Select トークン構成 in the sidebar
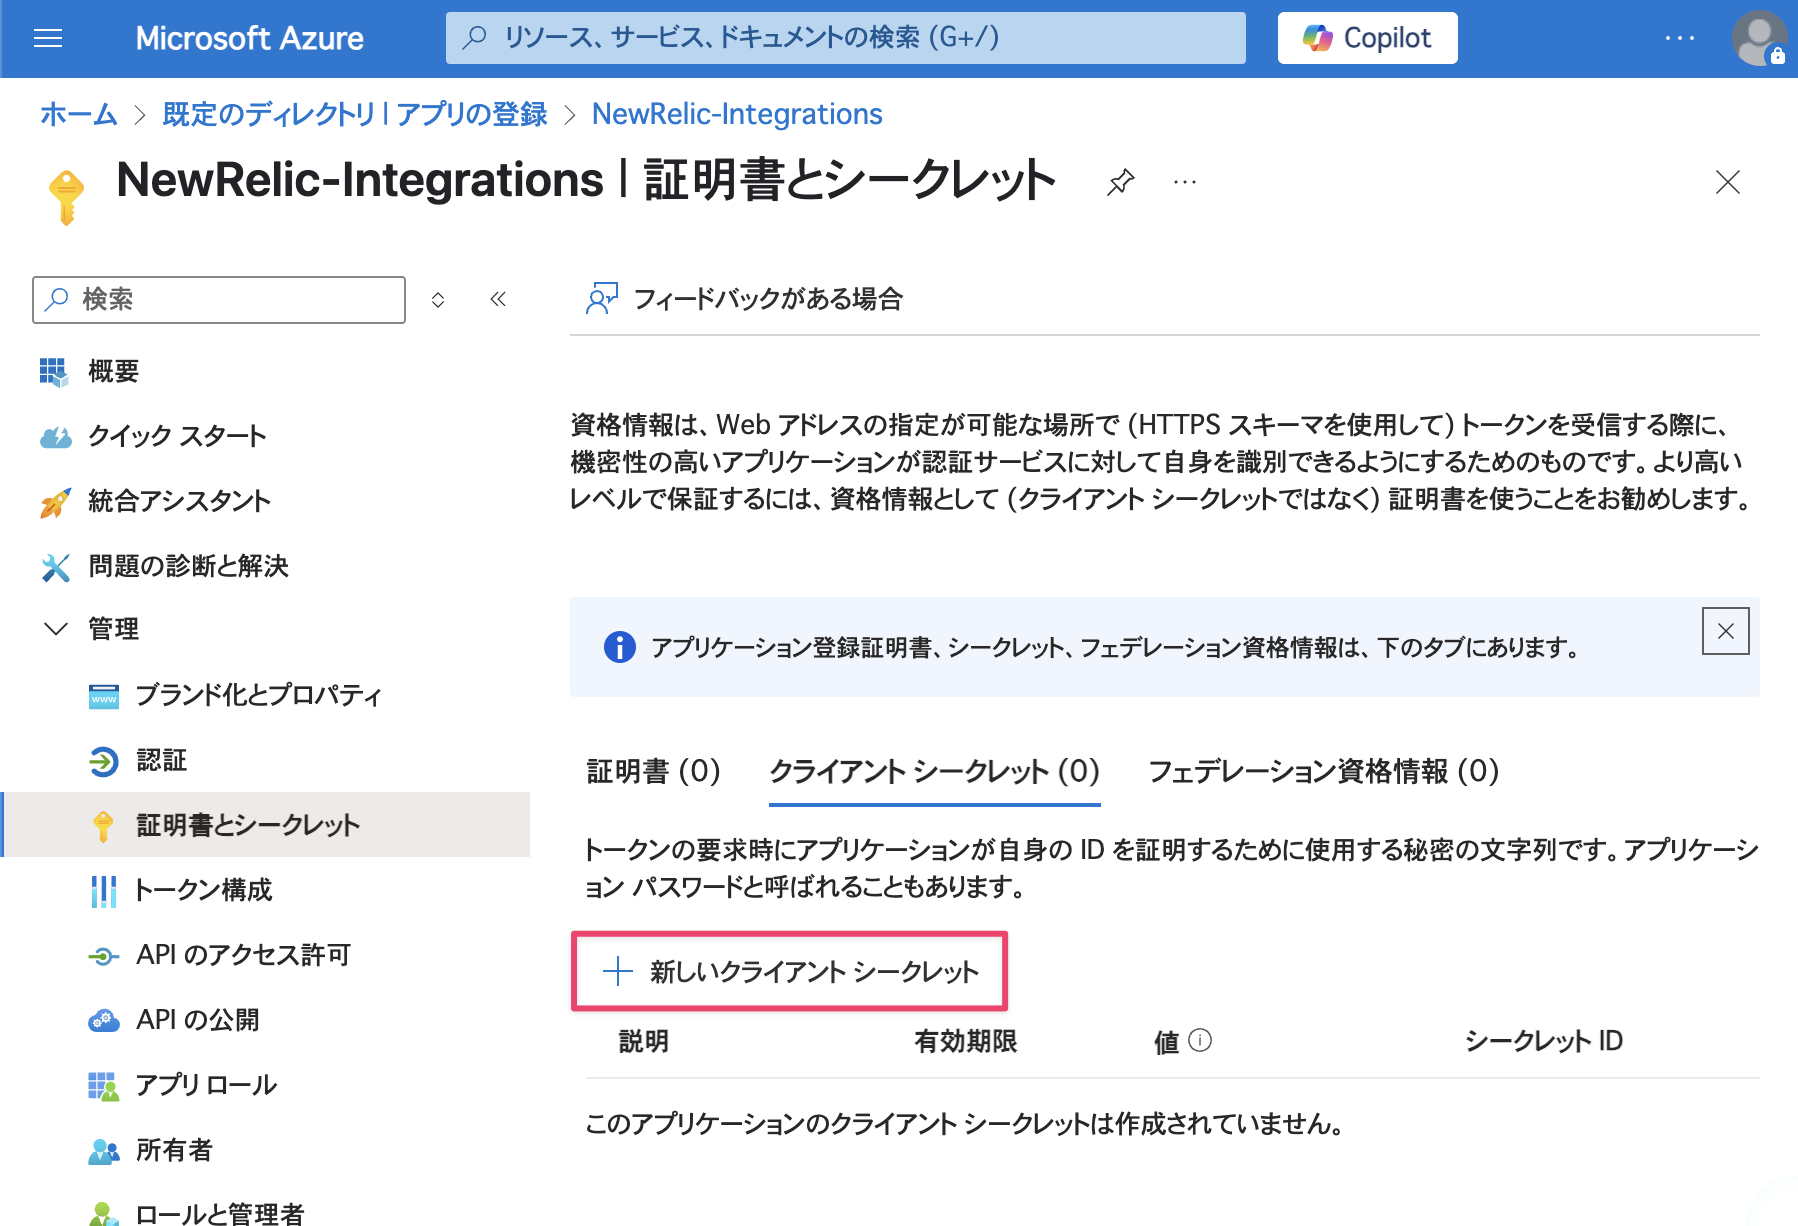 (205, 890)
